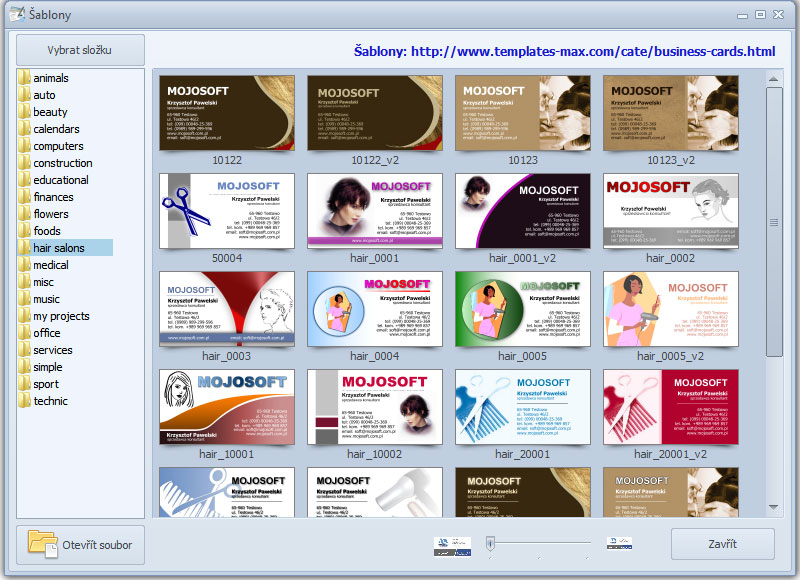Choose the office templates folder

coord(47,333)
